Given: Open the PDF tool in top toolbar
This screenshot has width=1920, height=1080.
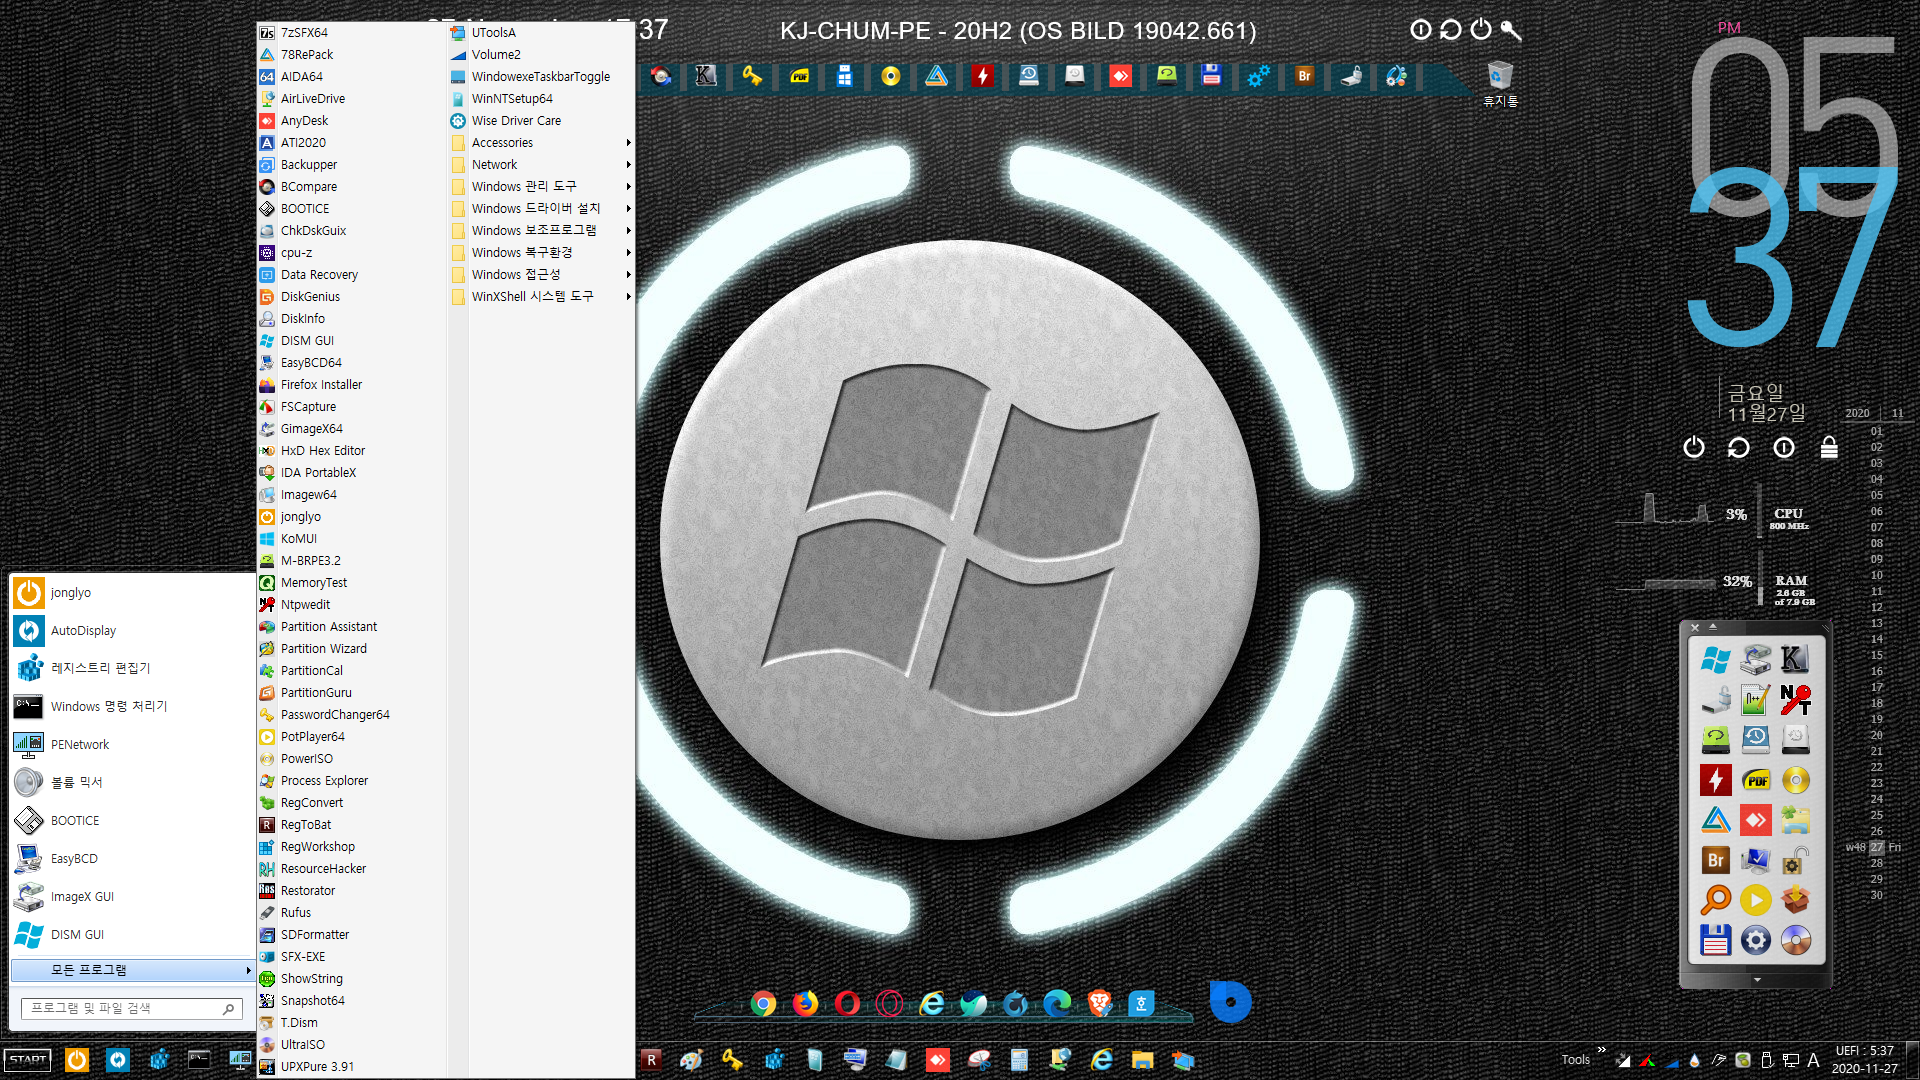Looking at the screenshot, I should coord(800,76).
